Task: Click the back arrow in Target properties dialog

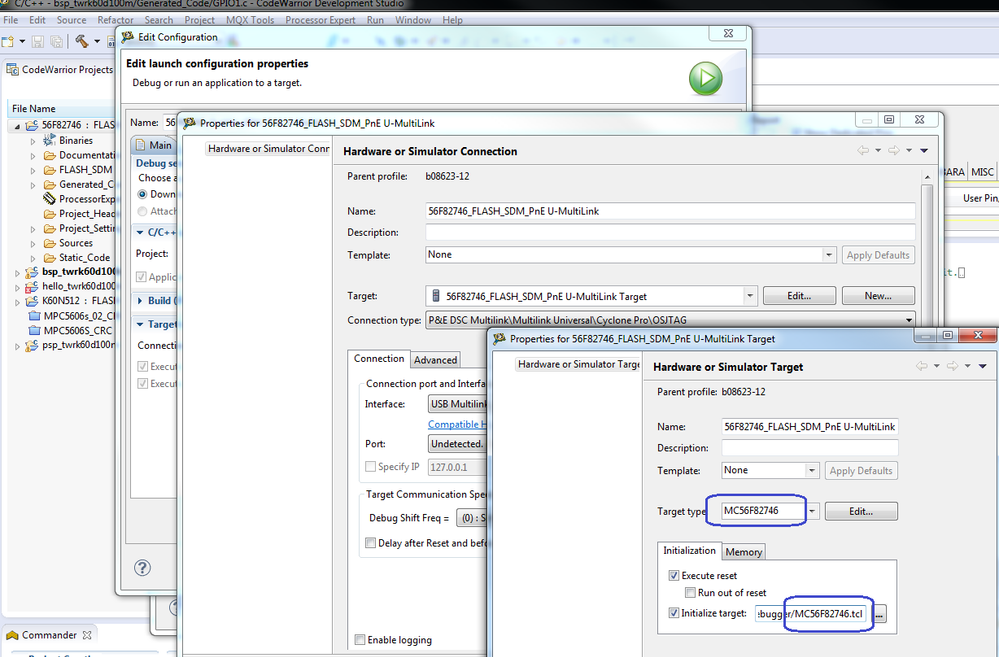Action: (x=921, y=366)
